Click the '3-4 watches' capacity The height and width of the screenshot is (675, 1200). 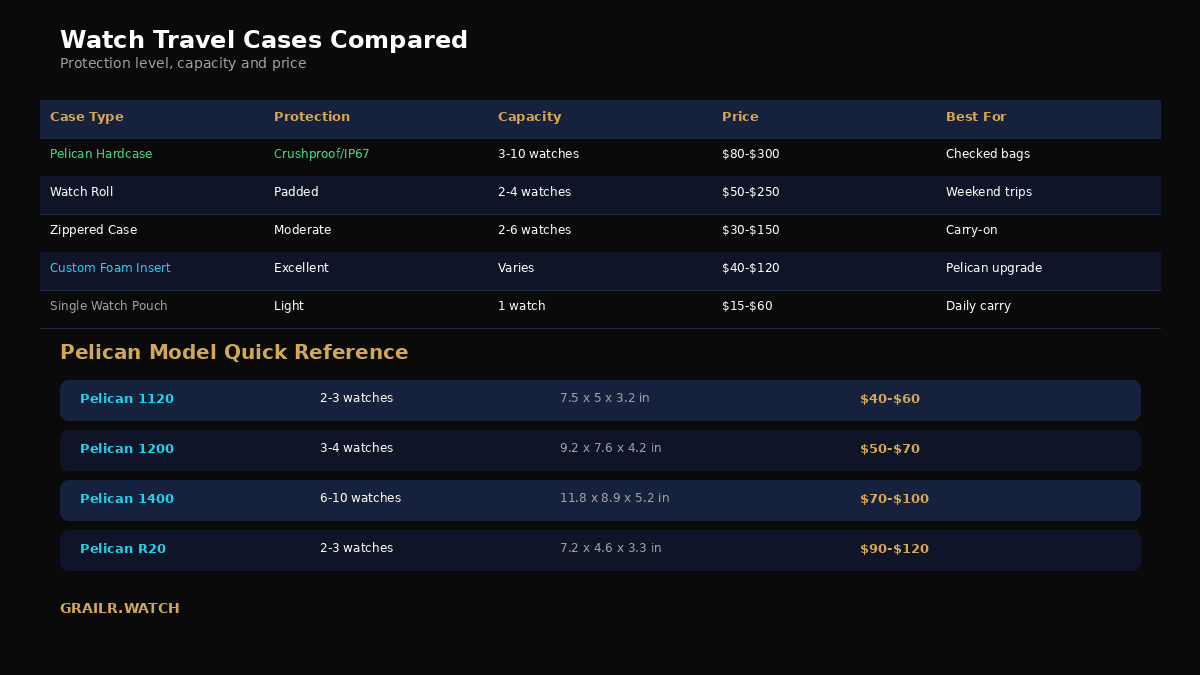[357, 448]
